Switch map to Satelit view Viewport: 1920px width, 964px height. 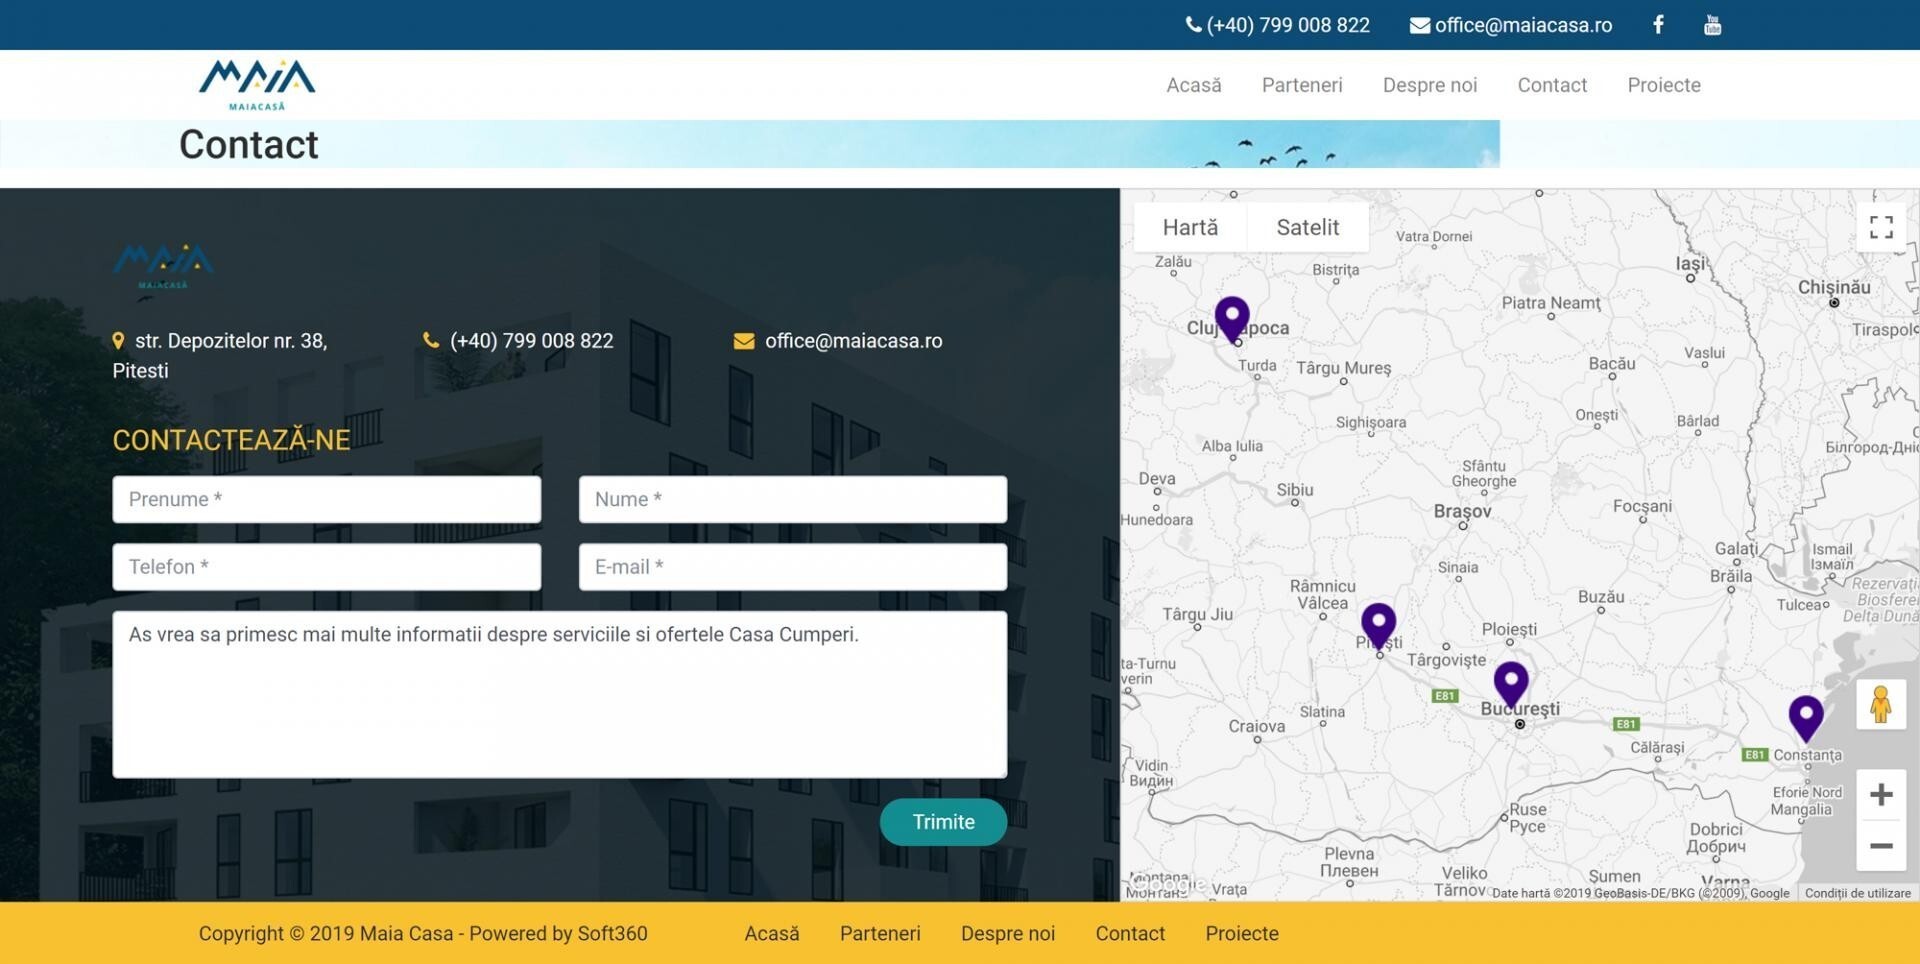1307,227
